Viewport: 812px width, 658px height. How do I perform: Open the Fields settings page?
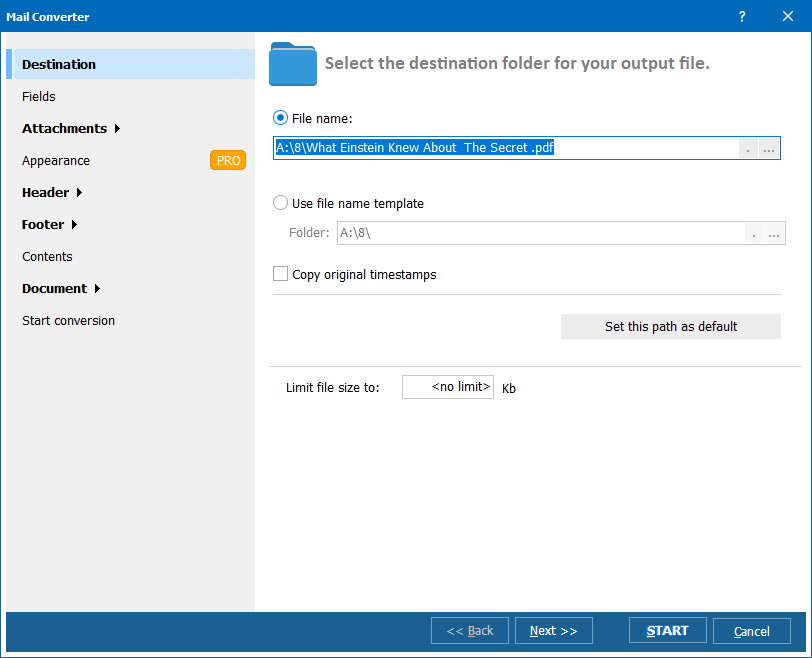tap(39, 97)
